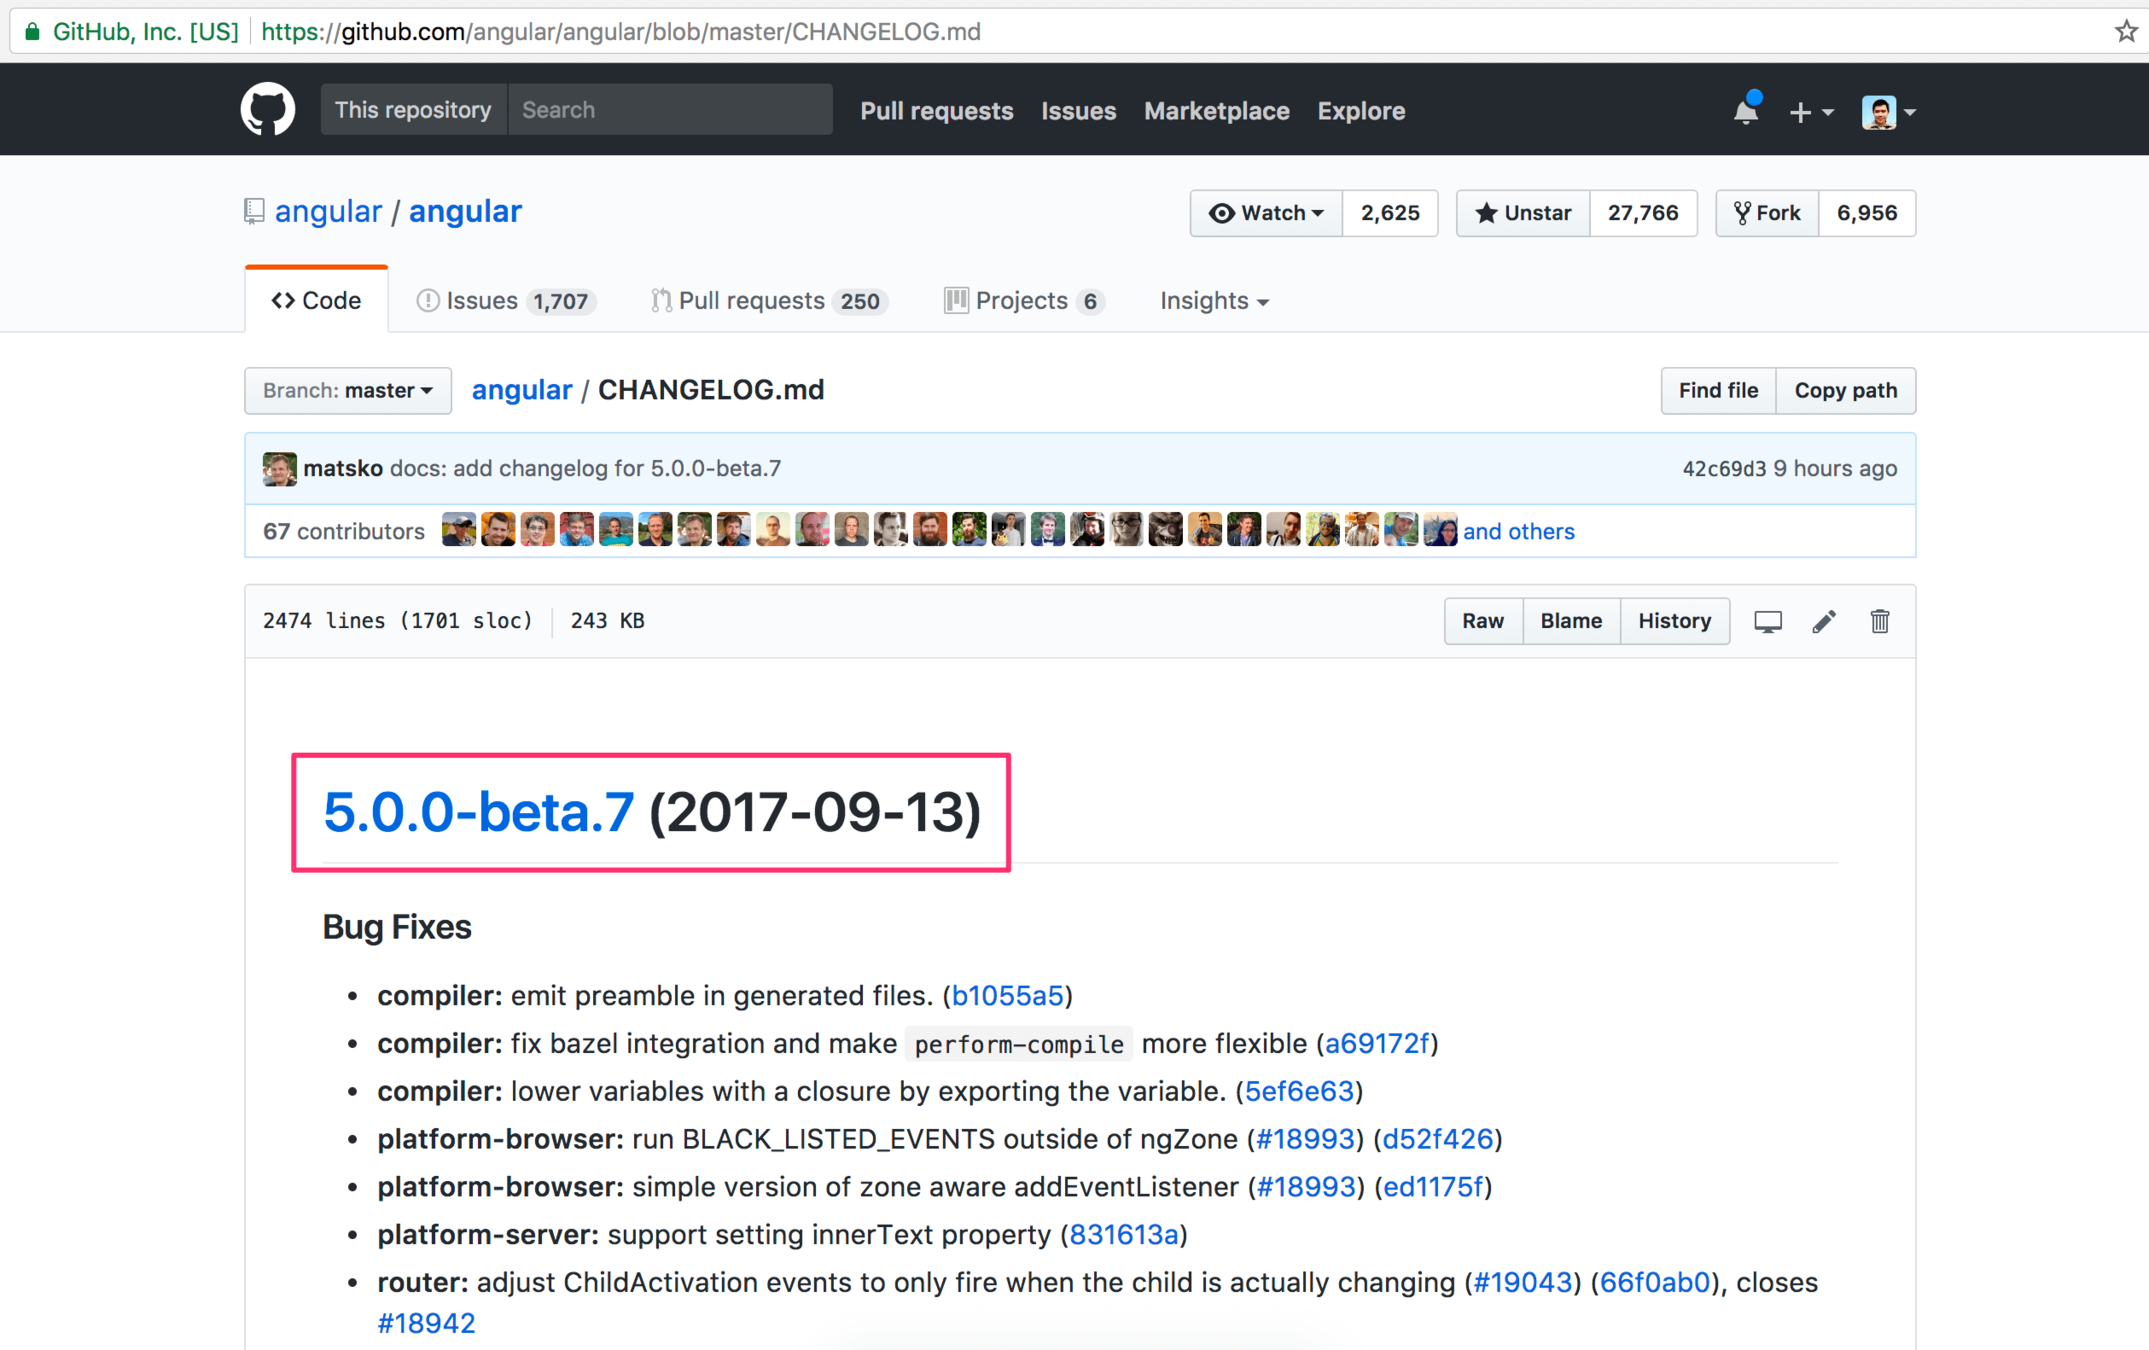Screen dimensions: 2149x1350
Task: Click matsko's commit author avatar
Action: [279, 468]
